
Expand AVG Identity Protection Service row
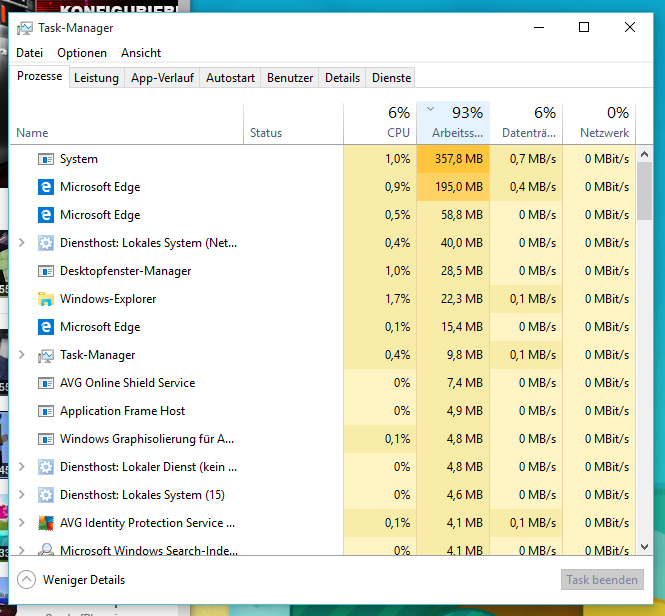tap(22, 523)
